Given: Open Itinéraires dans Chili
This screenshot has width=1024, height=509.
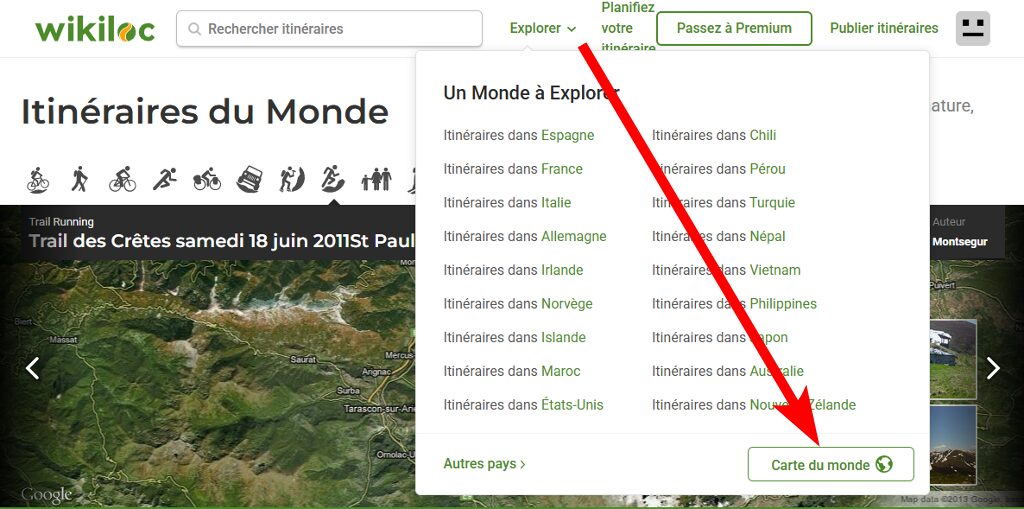Looking at the screenshot, I should (x=714, y=135).
